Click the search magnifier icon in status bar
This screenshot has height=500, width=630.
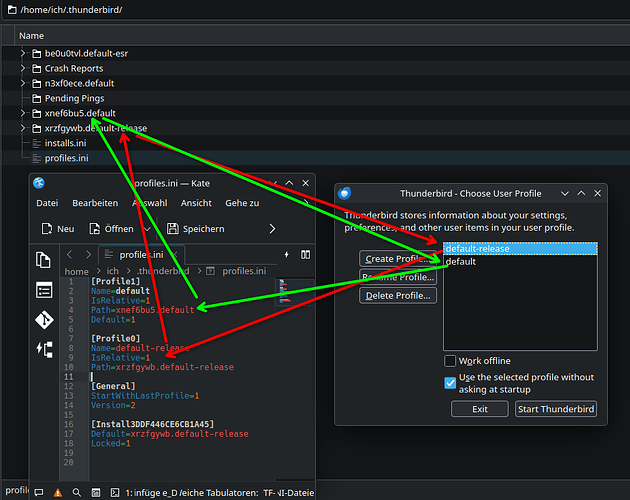pyautogui.click(x=76, y=492)
